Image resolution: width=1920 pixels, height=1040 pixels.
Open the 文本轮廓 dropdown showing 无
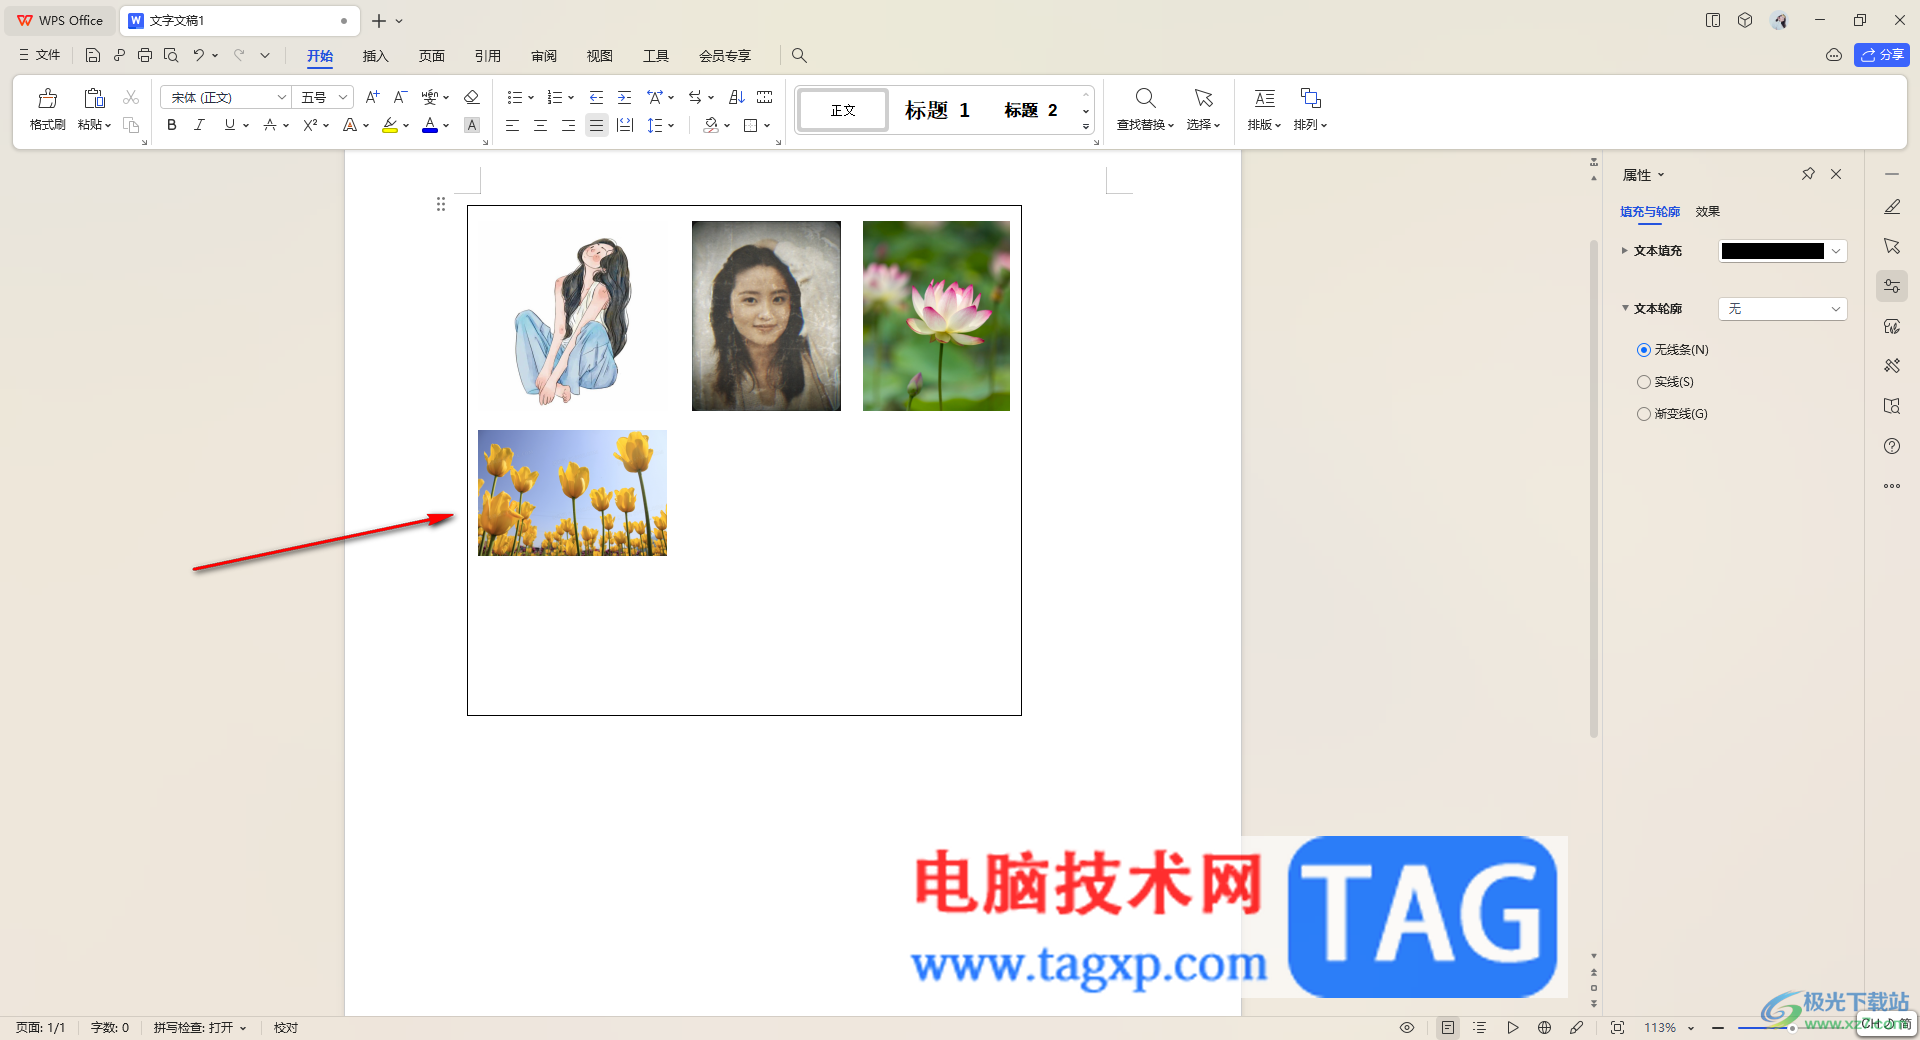(x=1782, y=309)
